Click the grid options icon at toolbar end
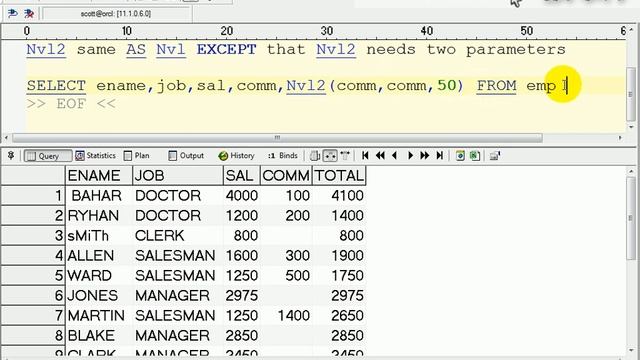This screenshot has width=640, height=360. click(495, 156)
